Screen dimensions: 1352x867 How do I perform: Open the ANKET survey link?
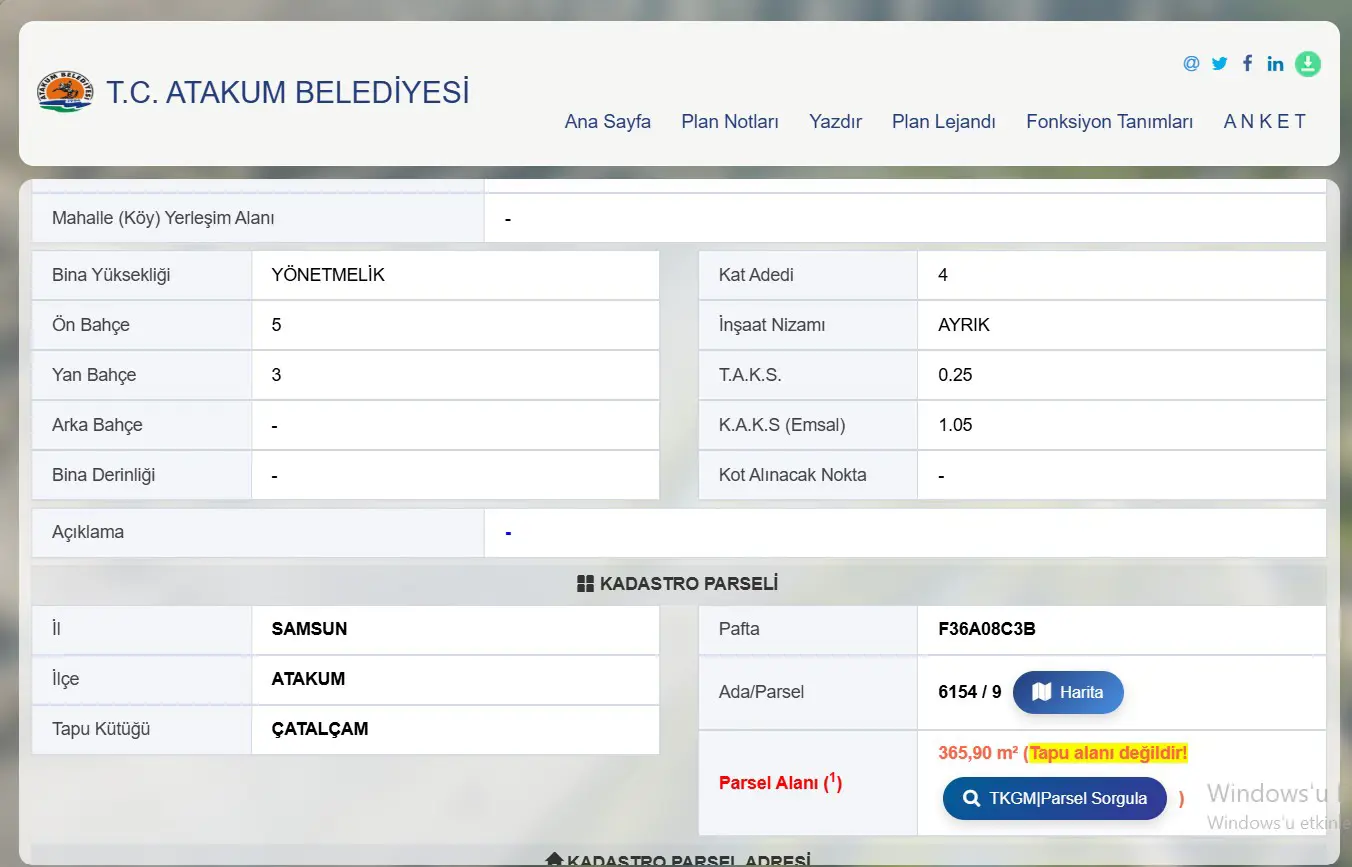click(1265, 122)
